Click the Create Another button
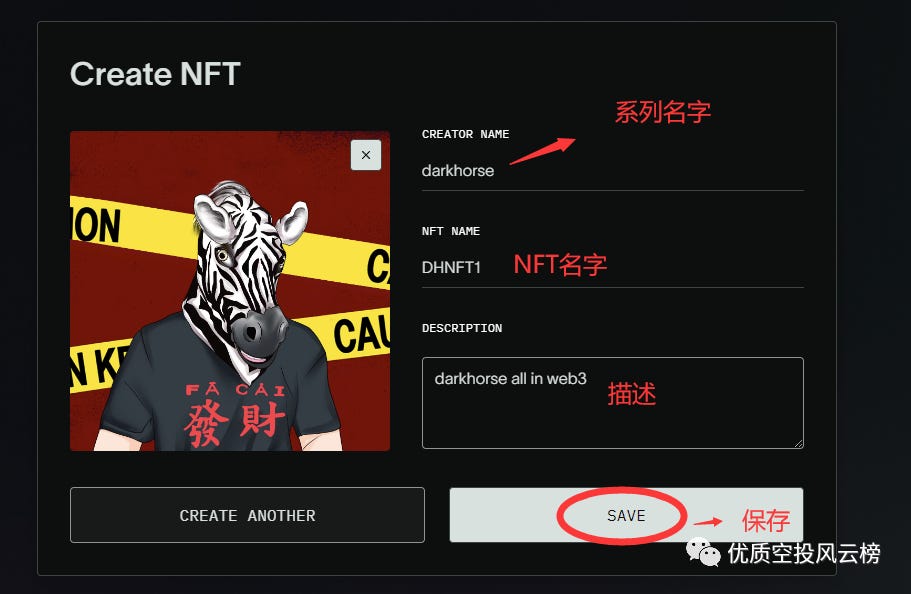Viewport: 911px width, 594px height. point(248,515)
